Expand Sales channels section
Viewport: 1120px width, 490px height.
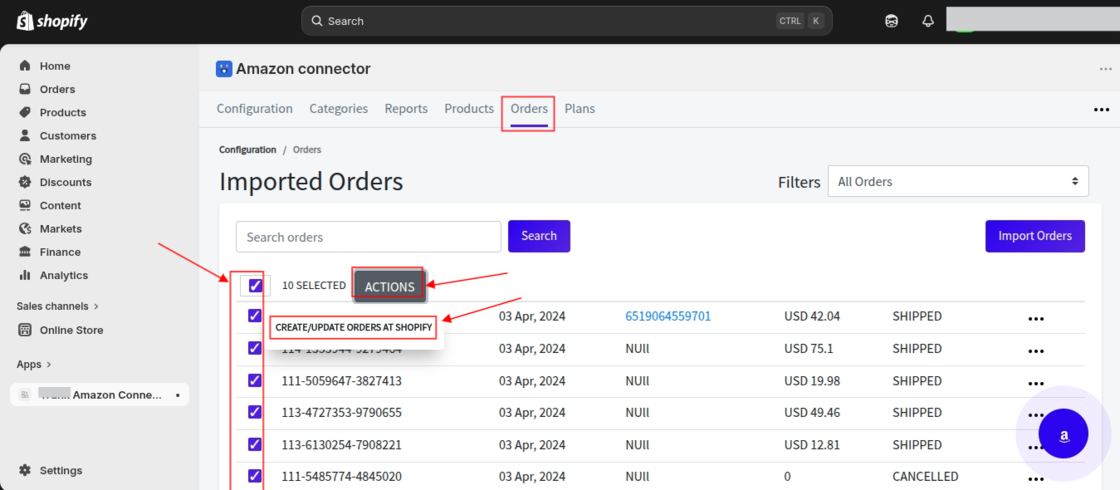tap(58, 306)
